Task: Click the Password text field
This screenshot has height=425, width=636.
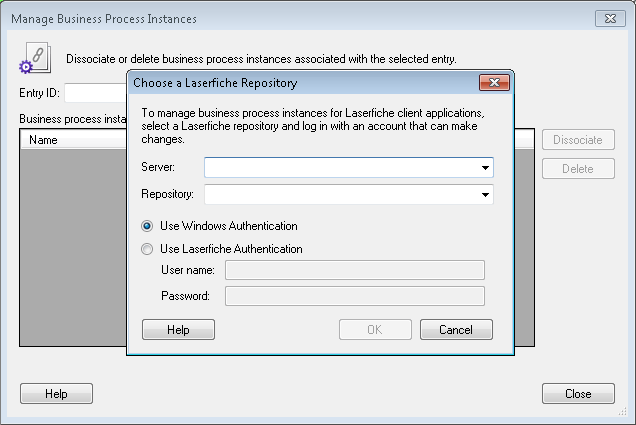Action: coord(355,296)
